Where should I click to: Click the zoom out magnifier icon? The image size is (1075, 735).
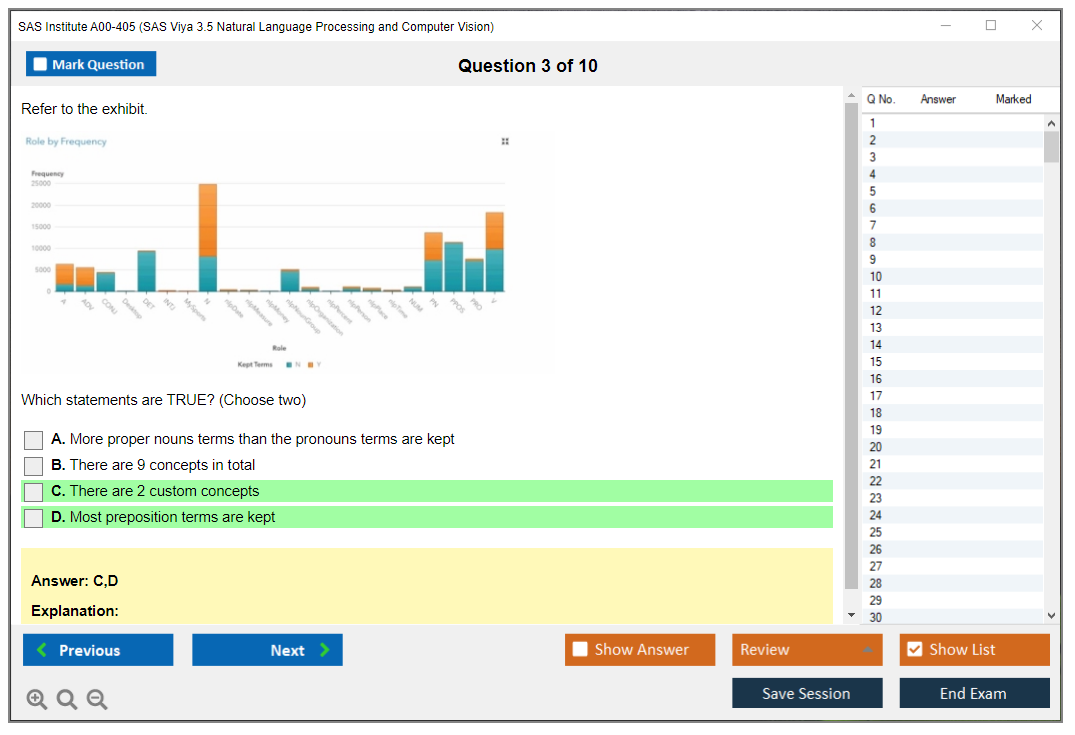coord(97,699)
